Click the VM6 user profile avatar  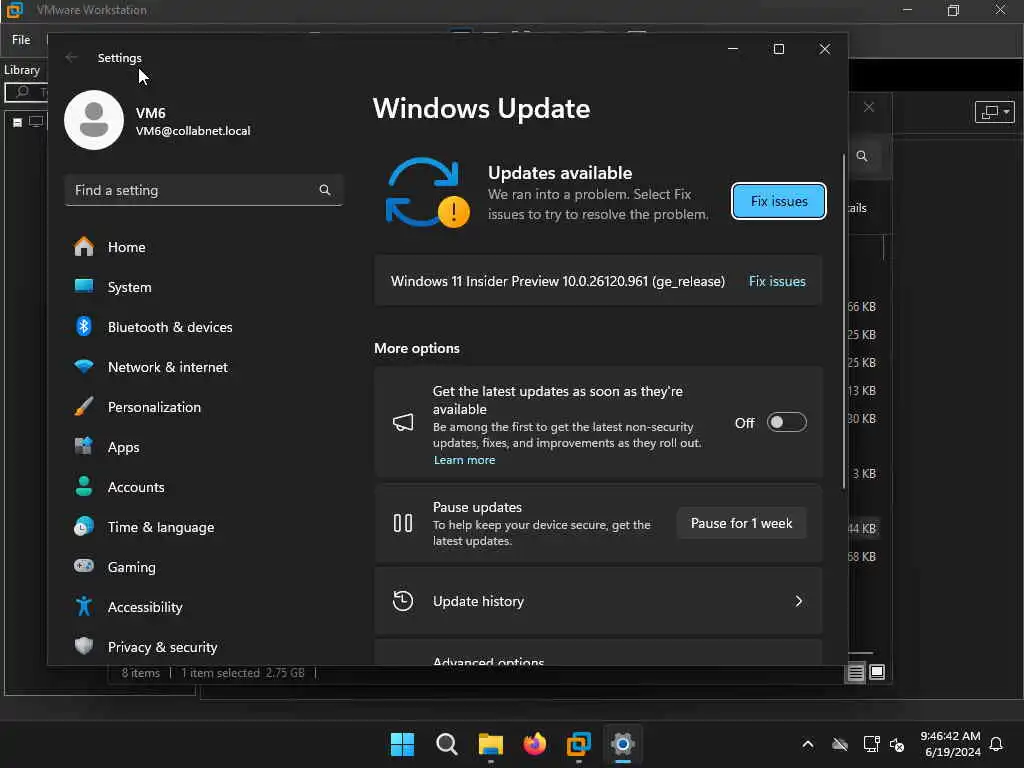(94, 120)
